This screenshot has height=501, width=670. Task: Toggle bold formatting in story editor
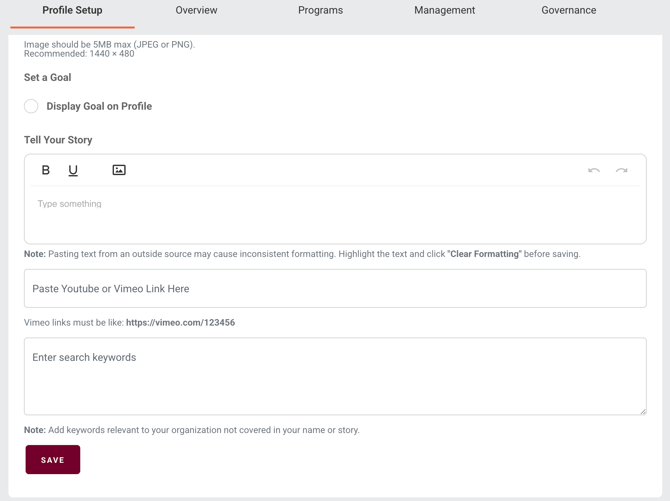[46, 170]
